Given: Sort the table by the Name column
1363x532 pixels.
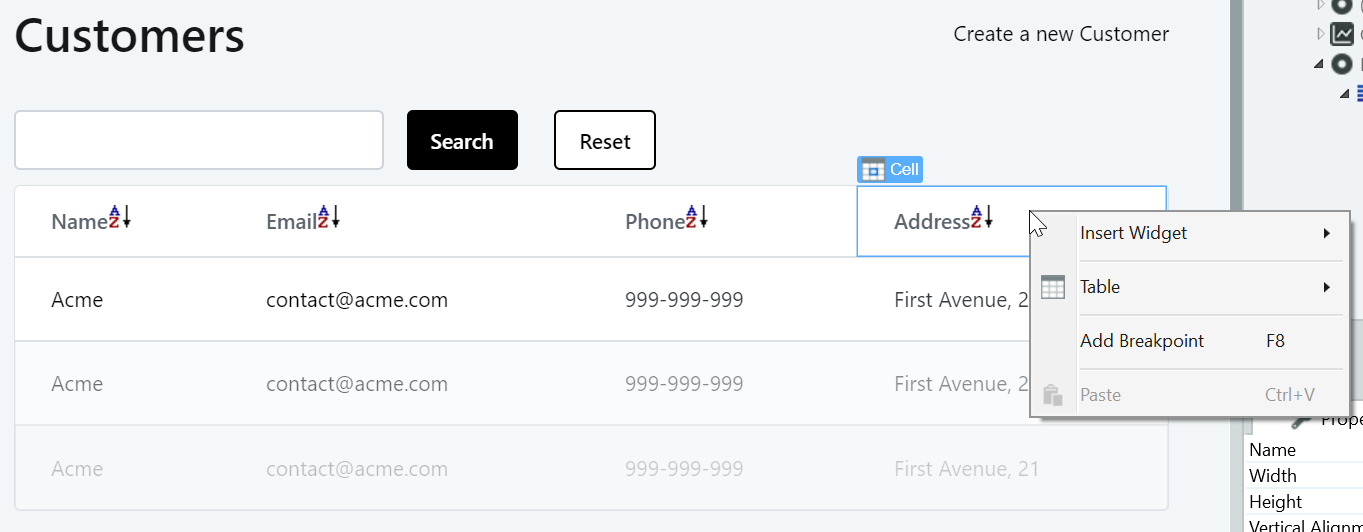Looking at the screenshot, I should coord(120,216).
